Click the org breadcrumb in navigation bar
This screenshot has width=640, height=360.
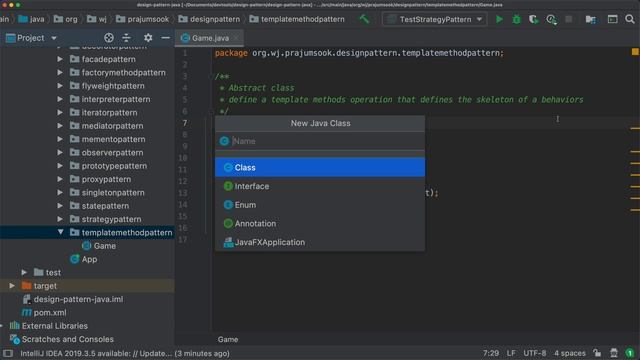tap(65, 19)
